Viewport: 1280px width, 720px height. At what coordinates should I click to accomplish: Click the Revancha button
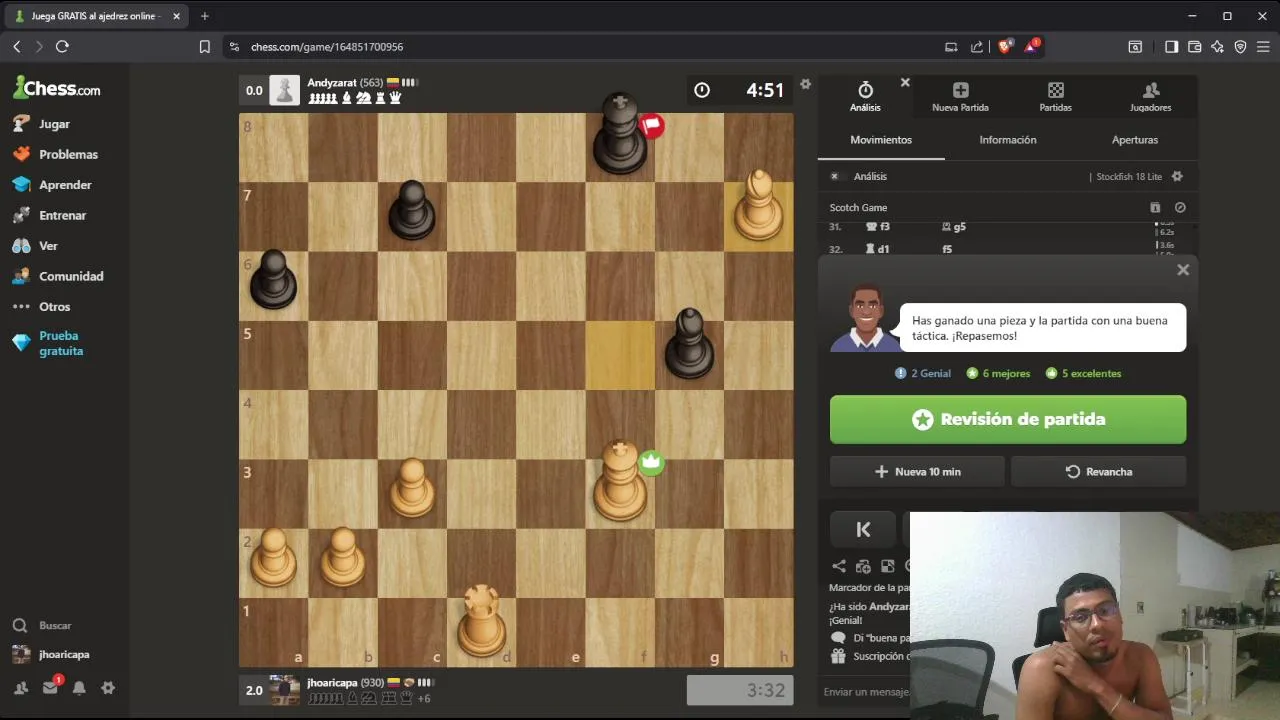(x=1099, y=472)
